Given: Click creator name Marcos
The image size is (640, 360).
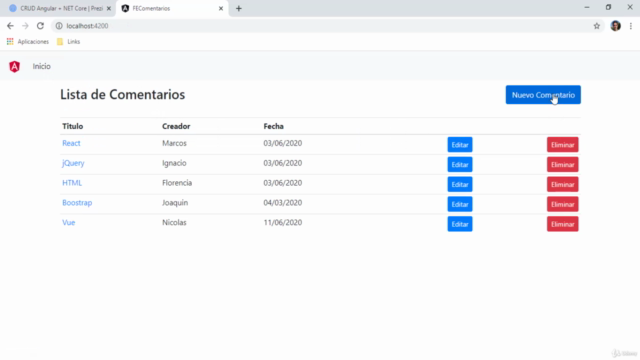Looking at the screenshot, I should click(x=174, y=143).
